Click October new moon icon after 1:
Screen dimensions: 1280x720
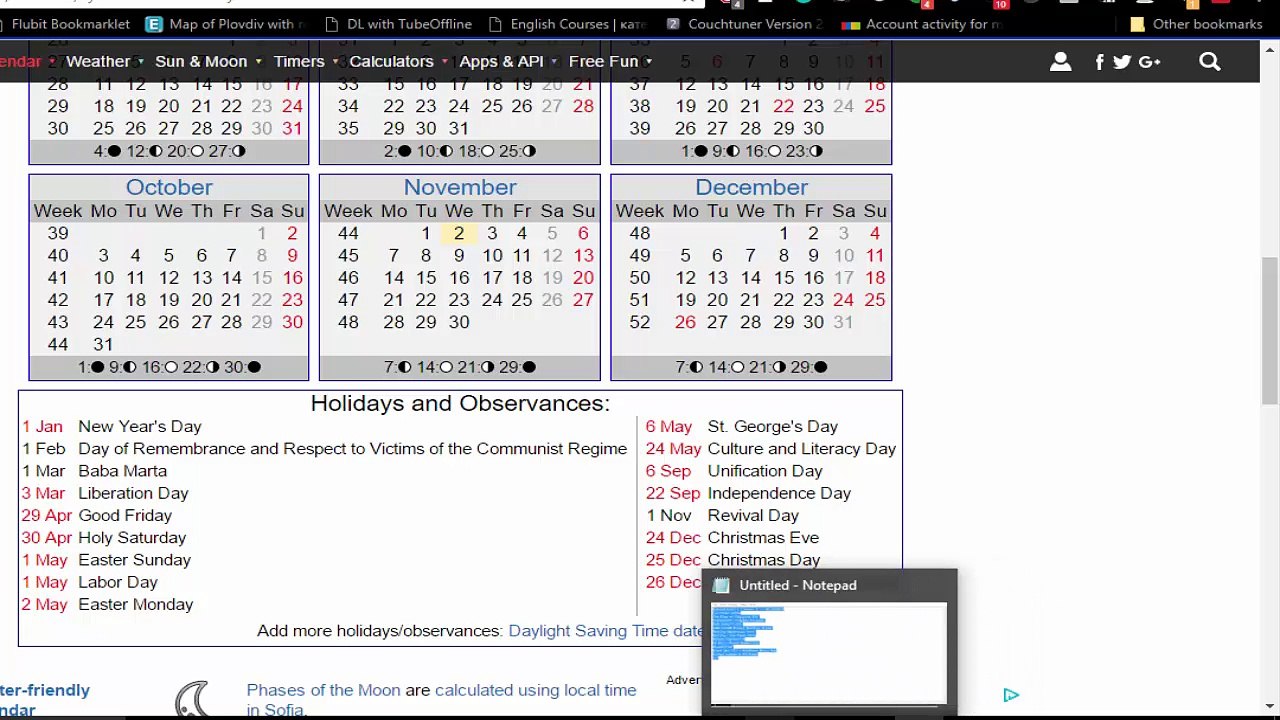pos(97,367)
